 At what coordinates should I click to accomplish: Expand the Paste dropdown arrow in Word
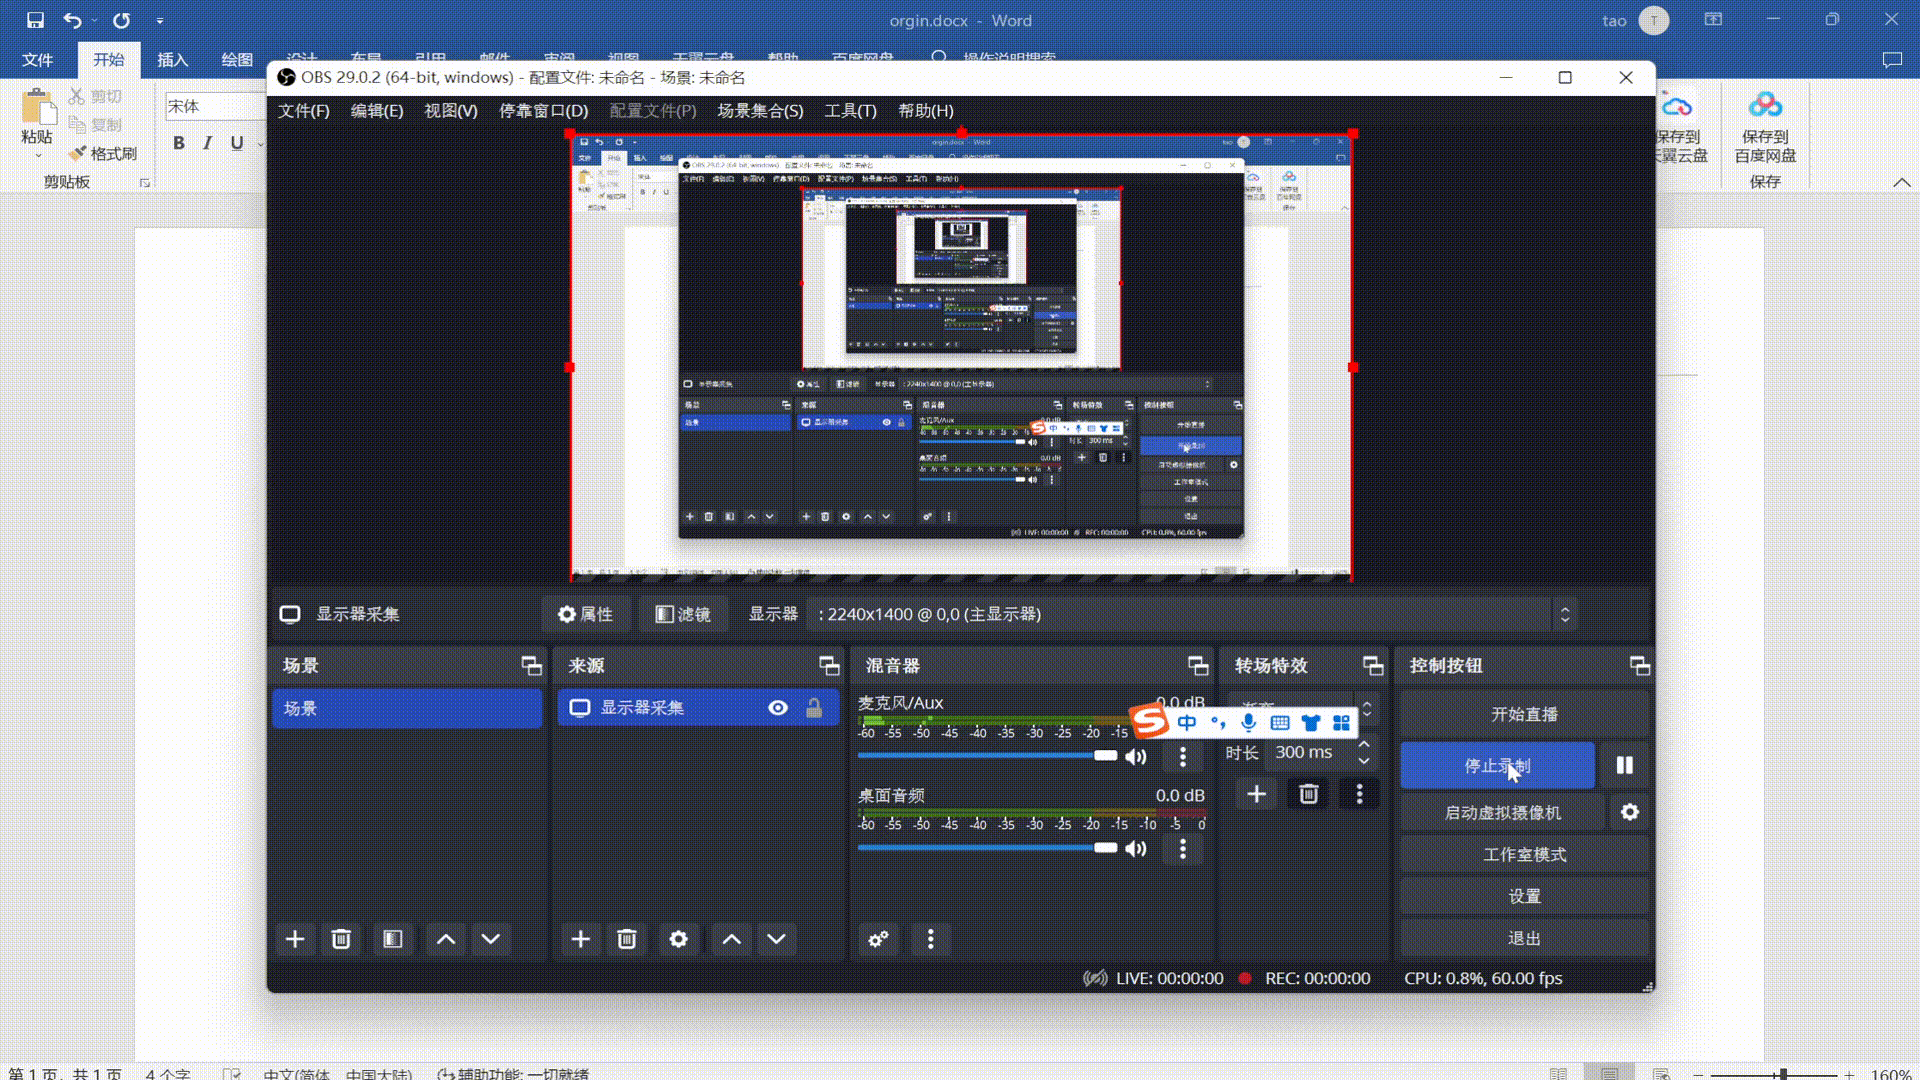pos(38,155)
